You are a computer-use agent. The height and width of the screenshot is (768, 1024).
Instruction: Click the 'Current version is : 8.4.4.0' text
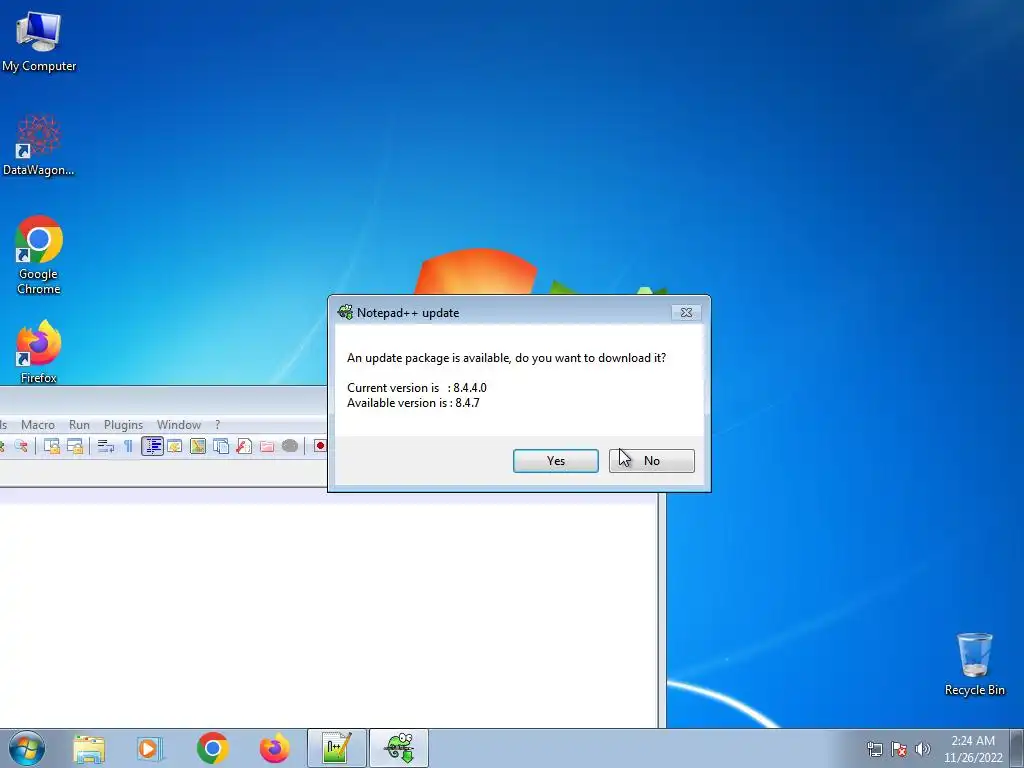(417, 388)
